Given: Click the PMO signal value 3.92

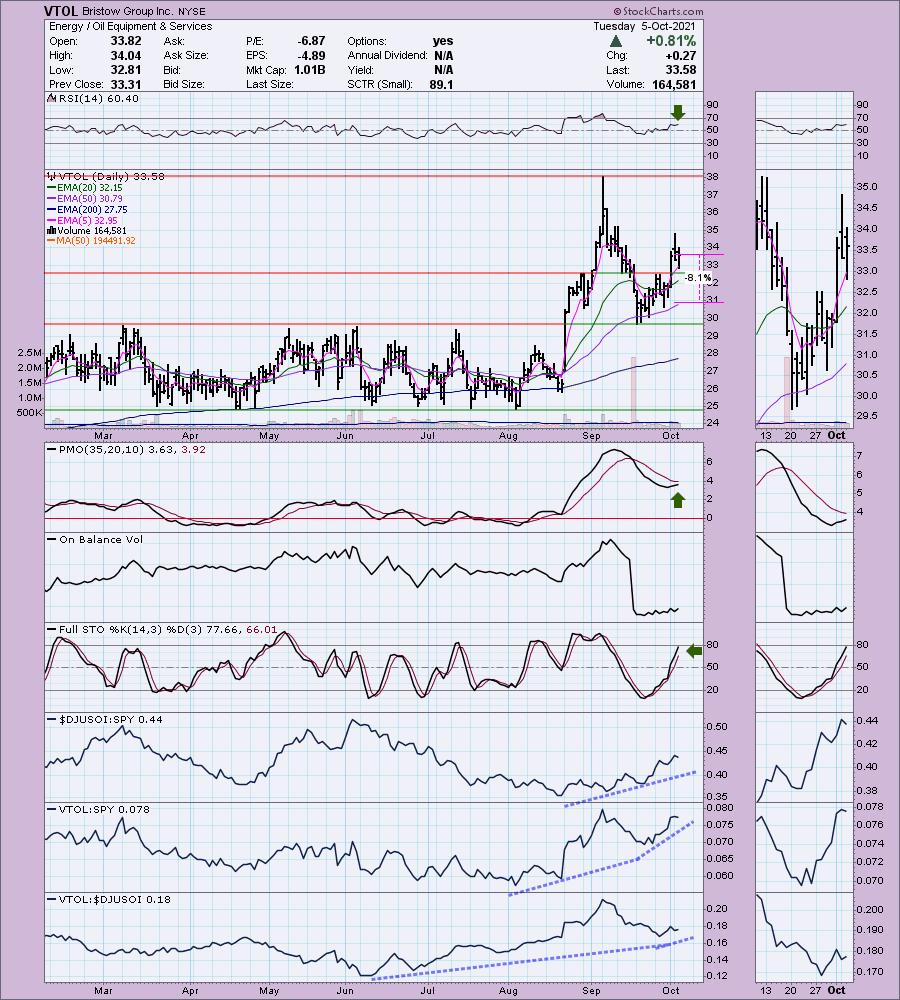Looking at the screenshot, I should (194, 449).
